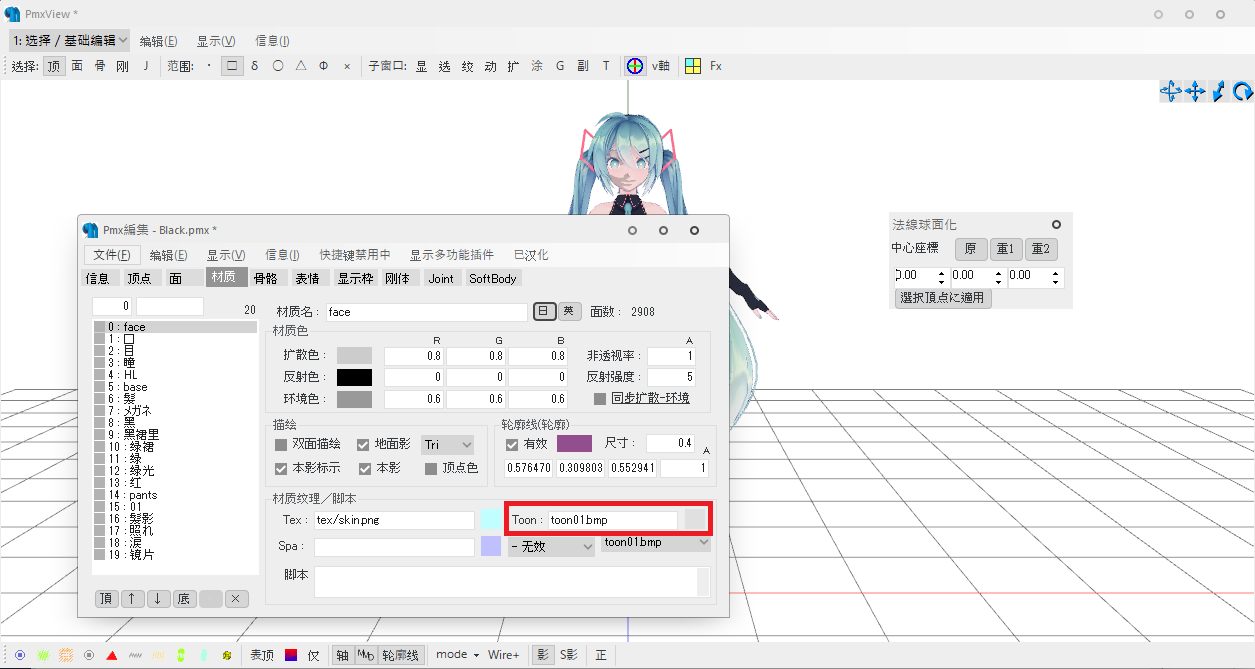Viewport: 1255px width, 669px height.
Task: Open the purple outline color swatch
Action: tap(574, 444)
